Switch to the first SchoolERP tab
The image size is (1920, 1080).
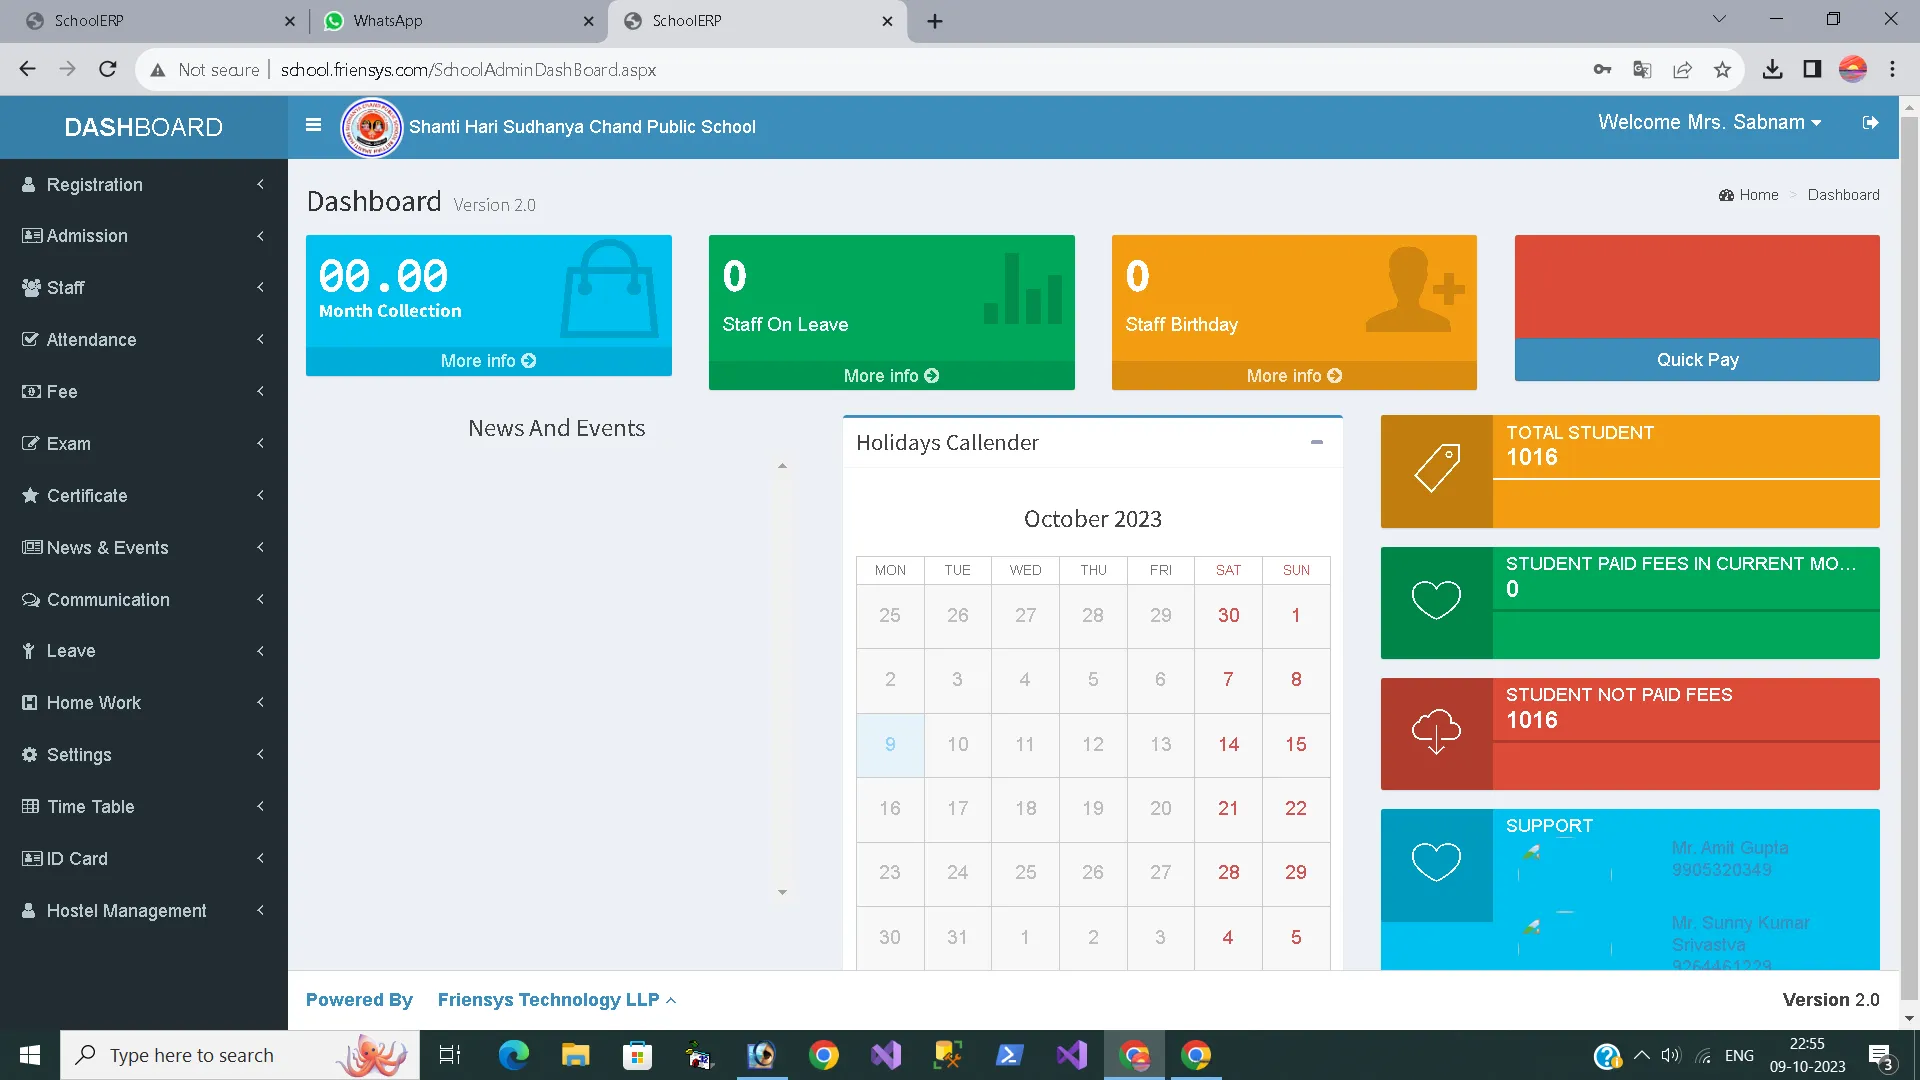tap(158, 21)
